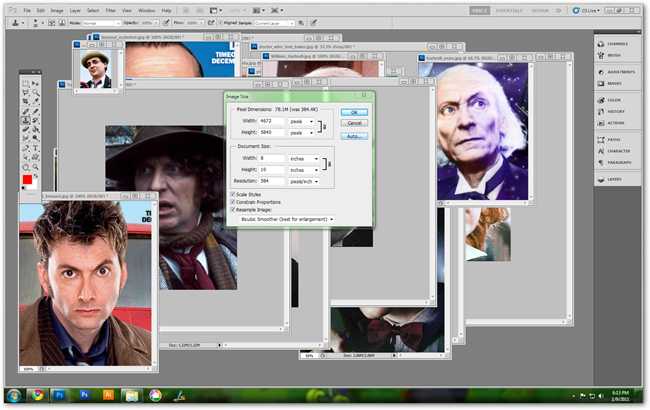Click Cancel in Image Size dialog
This screenshot has height=410, width=650.
coord(354,123)
